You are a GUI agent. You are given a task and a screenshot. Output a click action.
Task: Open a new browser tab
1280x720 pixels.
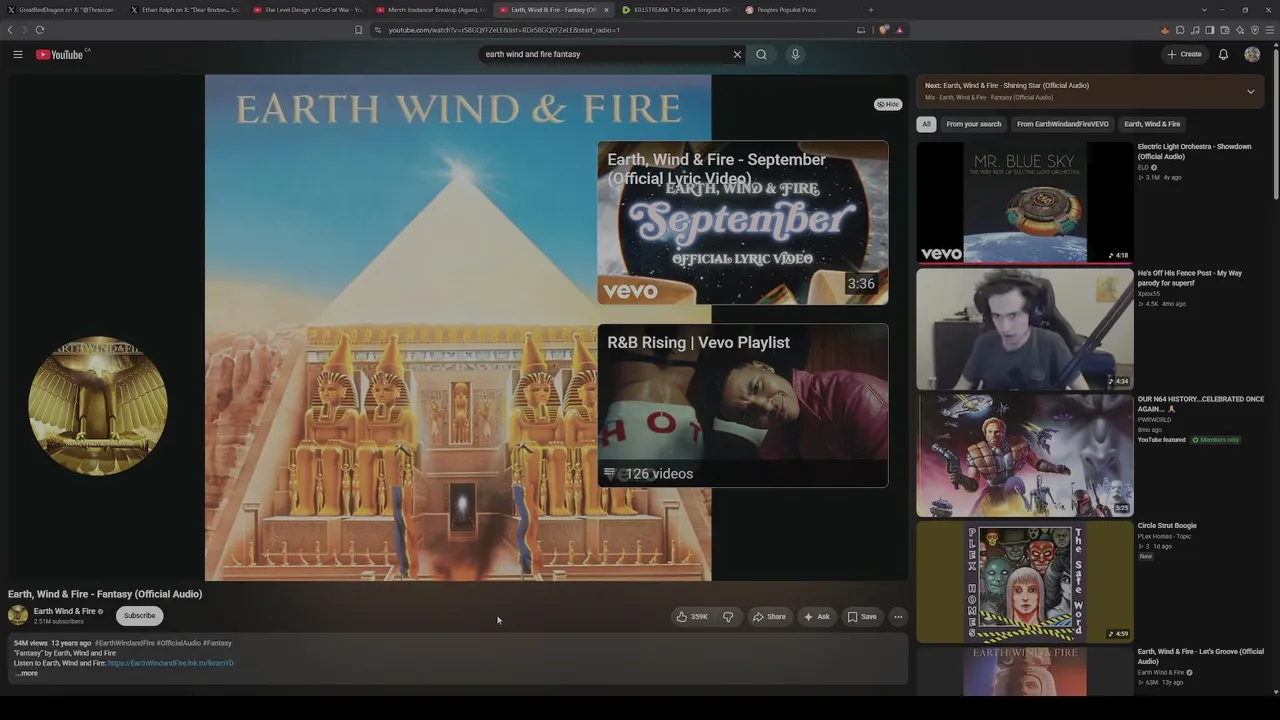(871, 10)
